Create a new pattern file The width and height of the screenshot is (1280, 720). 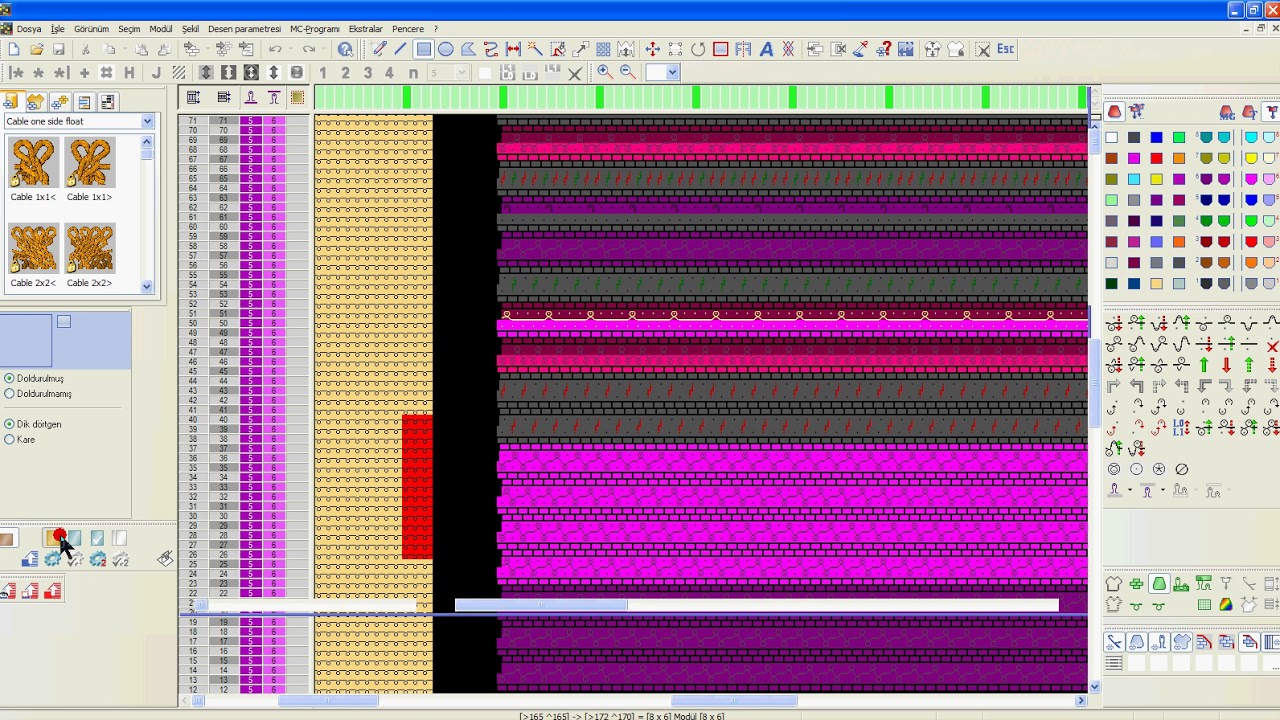[x=14, y=49]
